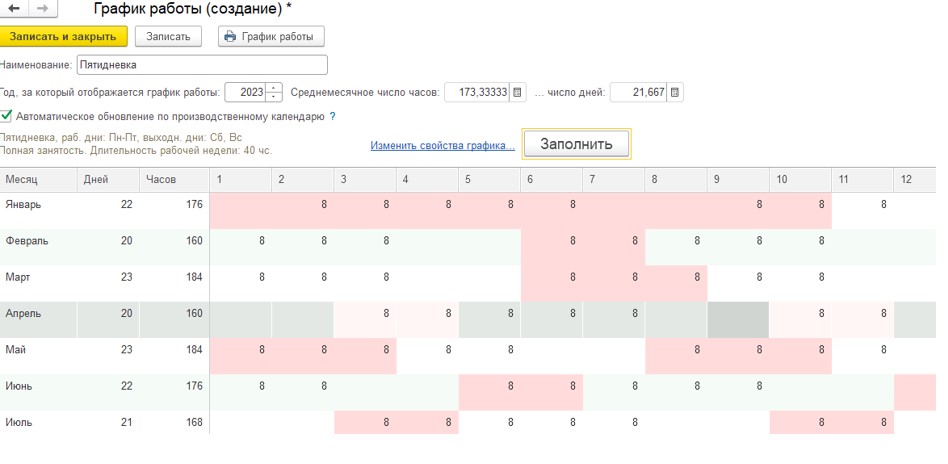This screenshot has width=948, height=464.
Task: Decrease the year with the down stepper arrow
Action: tap(274, 97)
